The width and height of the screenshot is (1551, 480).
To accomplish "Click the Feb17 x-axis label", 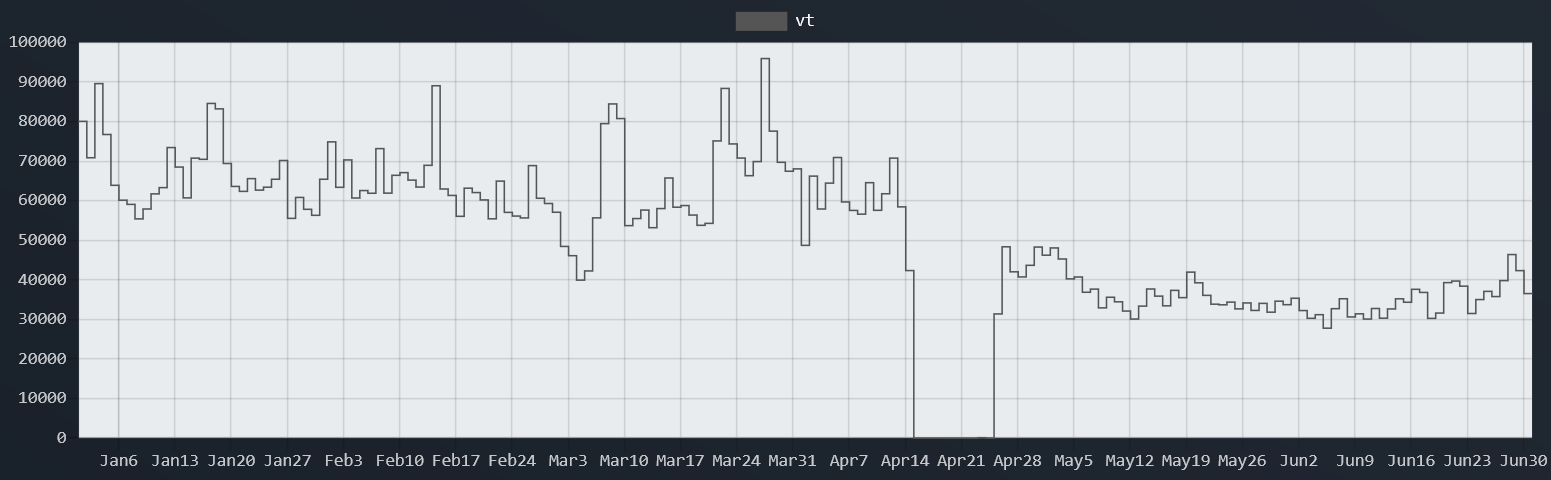I will (x=455, y=461).
